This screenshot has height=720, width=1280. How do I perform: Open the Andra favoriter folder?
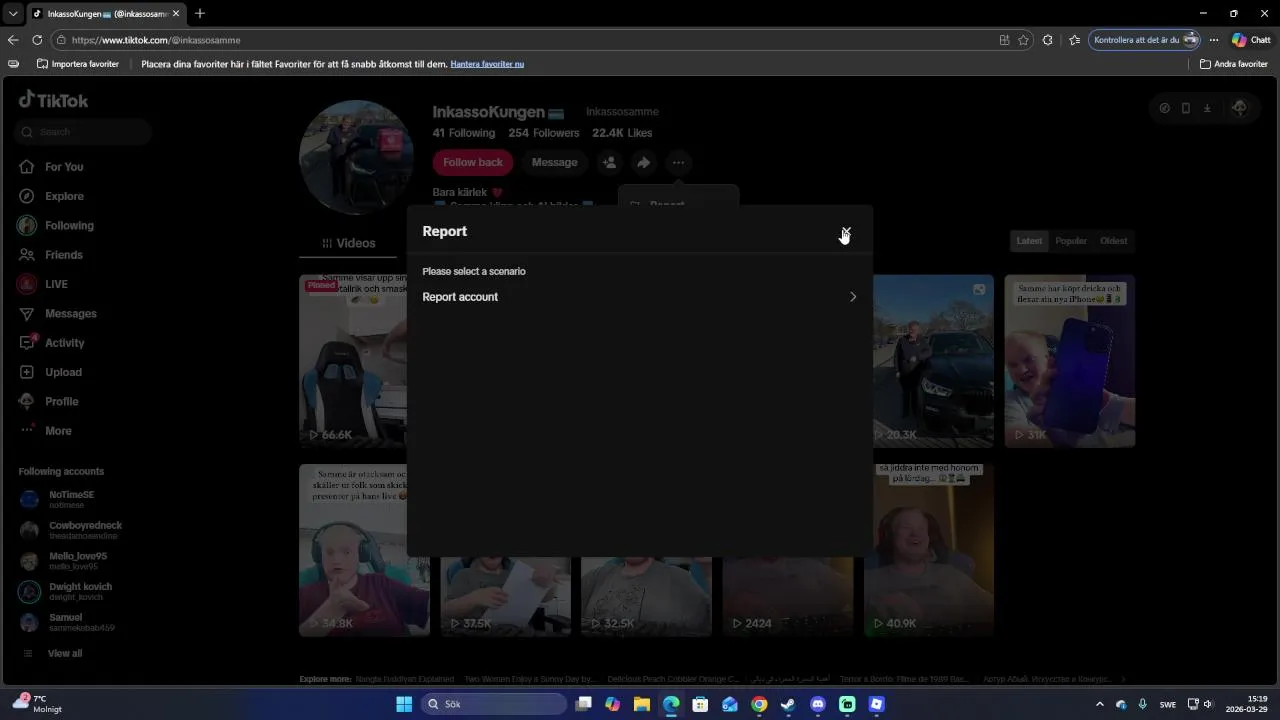pos(1234,64)
